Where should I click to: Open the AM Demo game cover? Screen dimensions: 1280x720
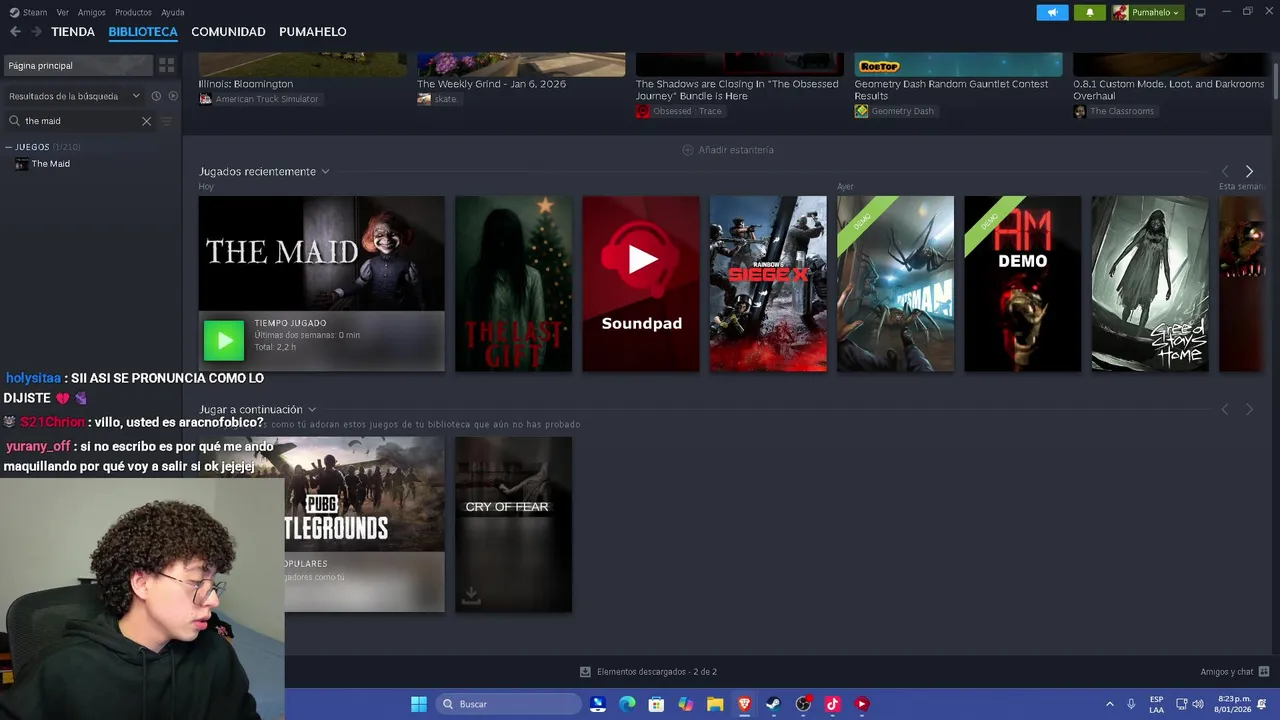point(1022,283)
